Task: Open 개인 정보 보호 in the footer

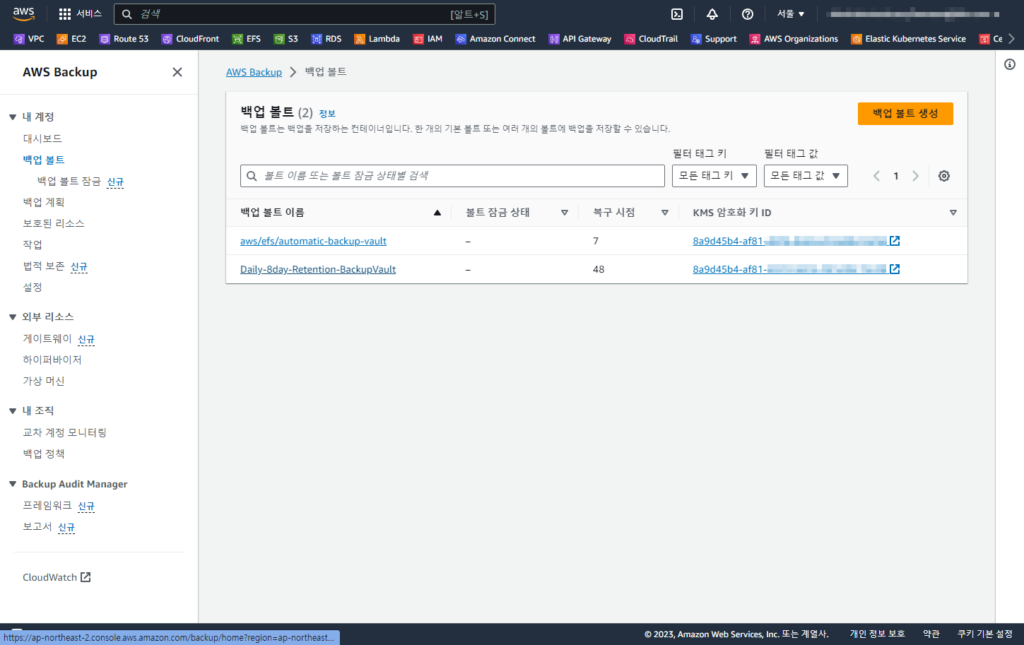Action: point(877,634)
